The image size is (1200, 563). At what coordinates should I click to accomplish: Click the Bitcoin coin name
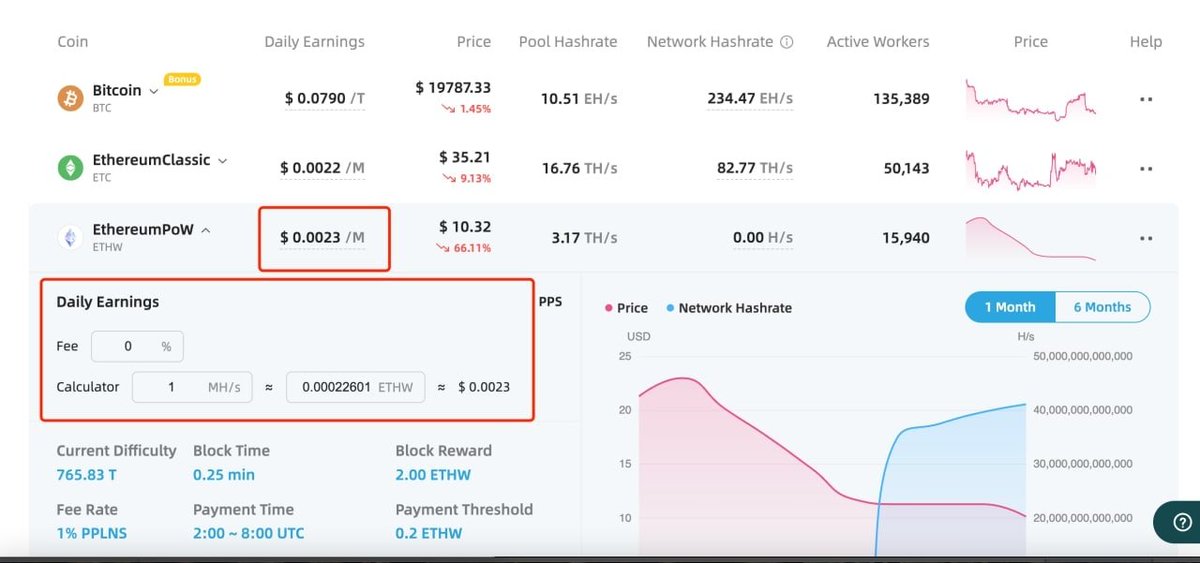pyautogui.click(x=117, y=90)
